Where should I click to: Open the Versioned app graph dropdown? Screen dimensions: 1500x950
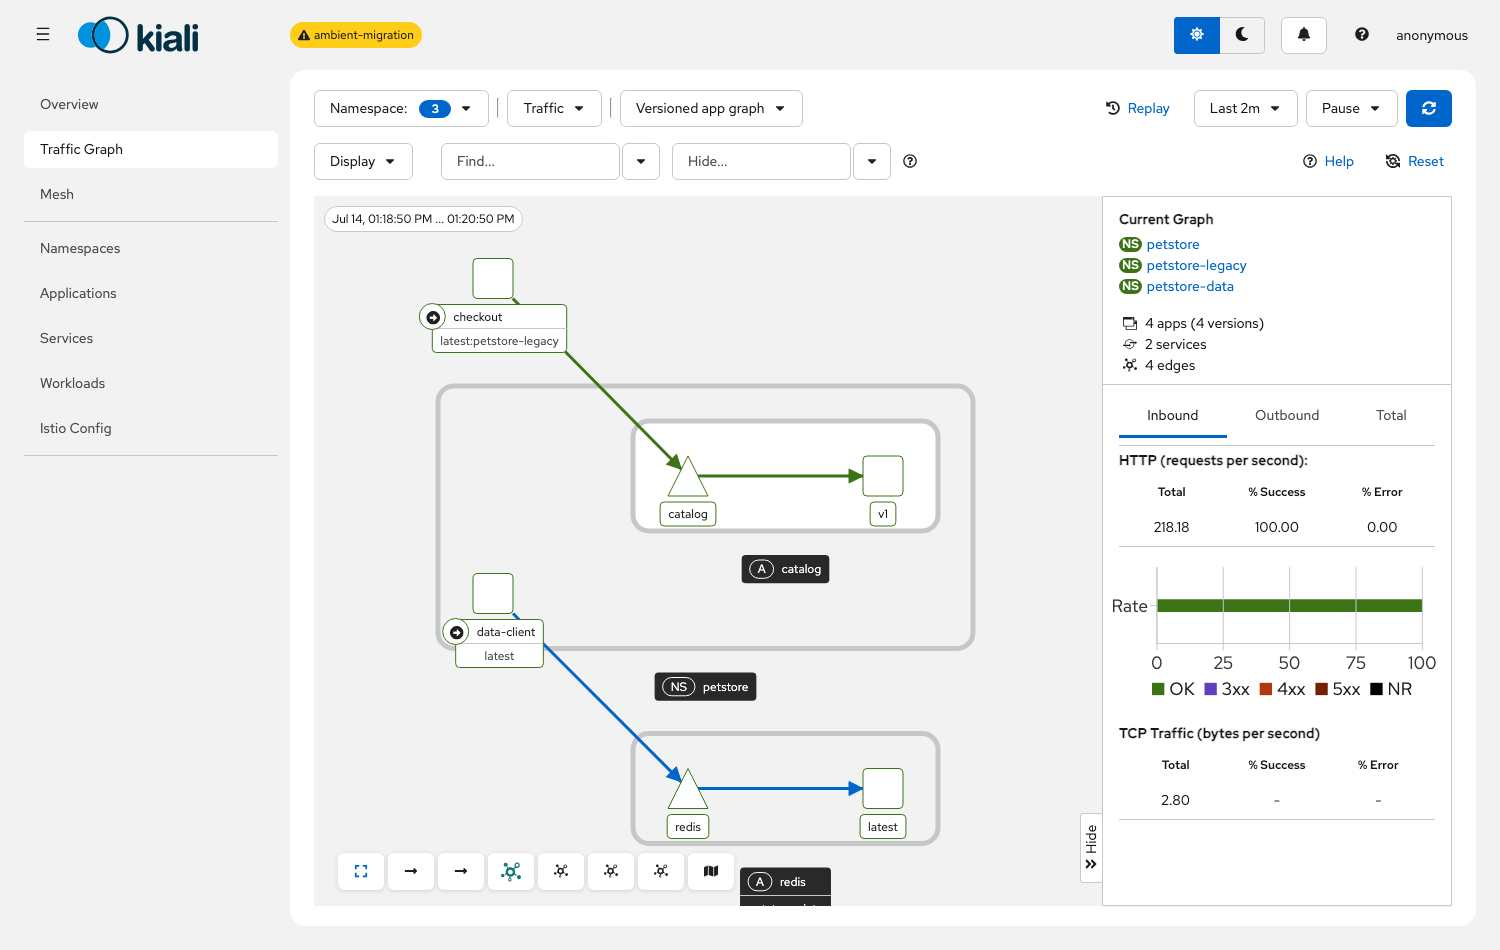[x=711, y=108]
